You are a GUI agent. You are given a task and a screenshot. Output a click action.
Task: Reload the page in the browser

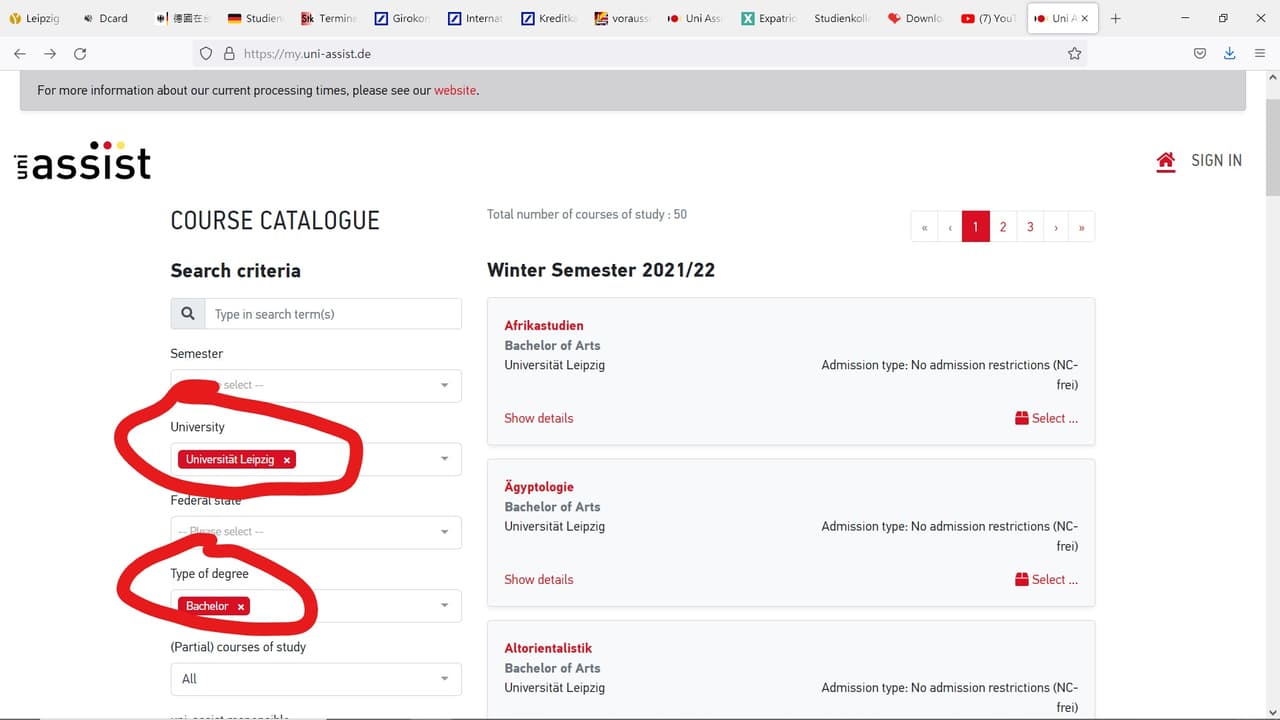(80, 54)
